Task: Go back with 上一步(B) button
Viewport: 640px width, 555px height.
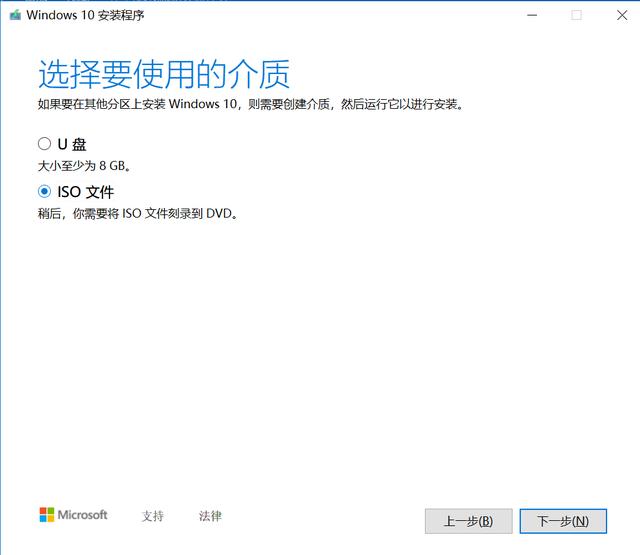Action: [468, 521]
